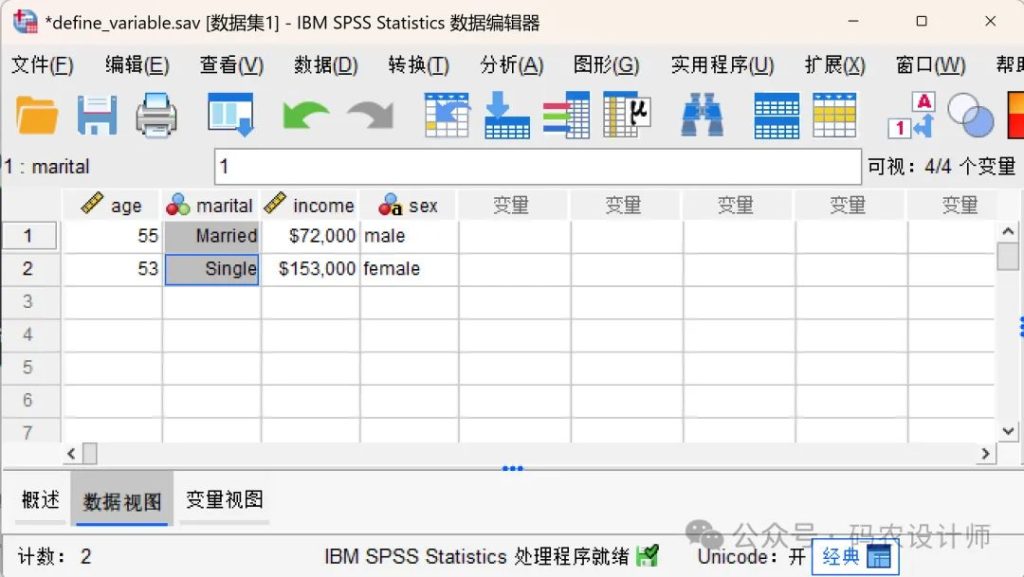
Task: Click the Print icon in the toolbar
Action: (x=156, y=115)
